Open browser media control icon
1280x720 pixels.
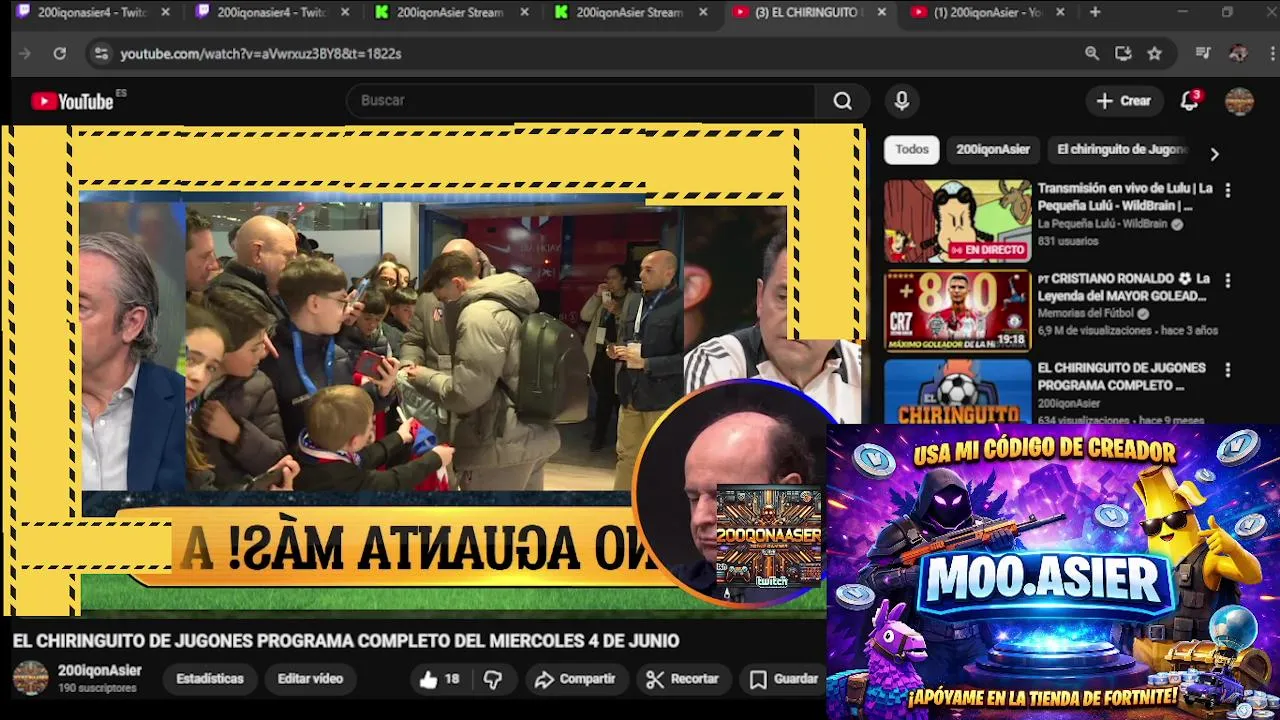(x=1203, y=53)
